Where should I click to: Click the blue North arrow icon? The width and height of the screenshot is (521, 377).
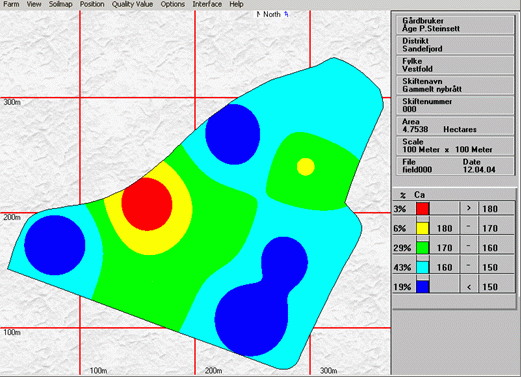[x=286, y=14]
